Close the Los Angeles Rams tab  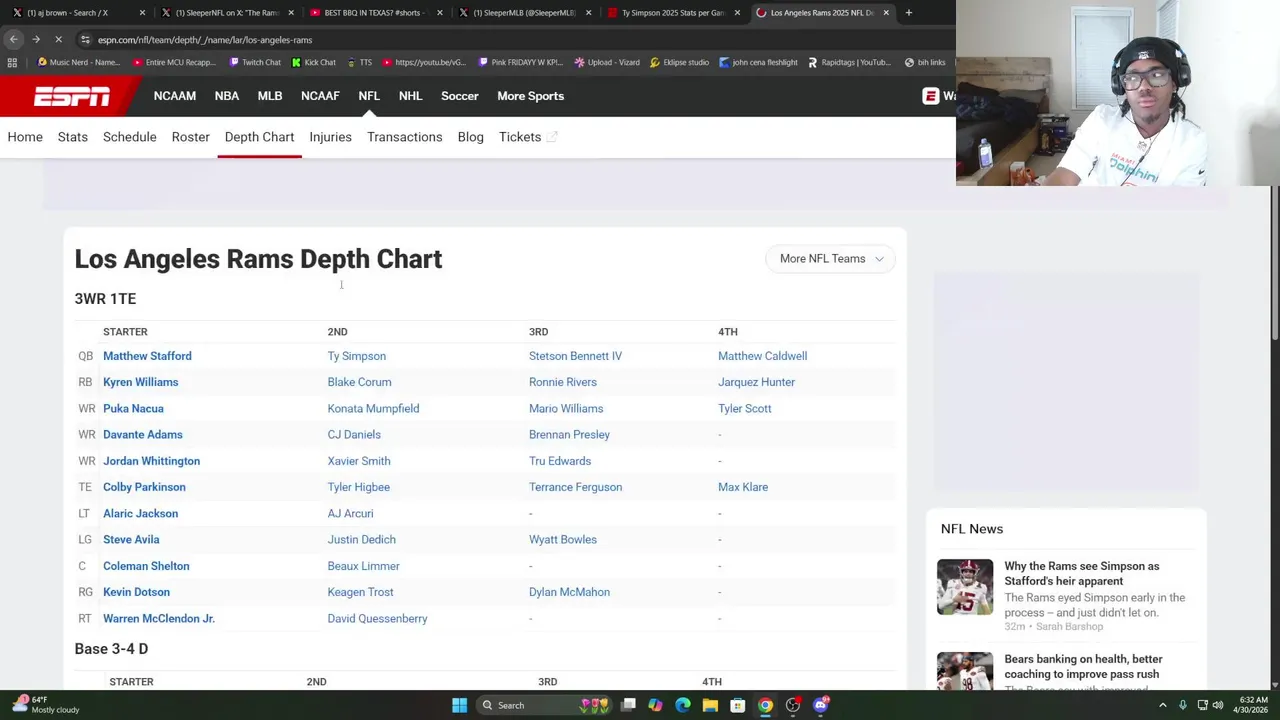886,13
